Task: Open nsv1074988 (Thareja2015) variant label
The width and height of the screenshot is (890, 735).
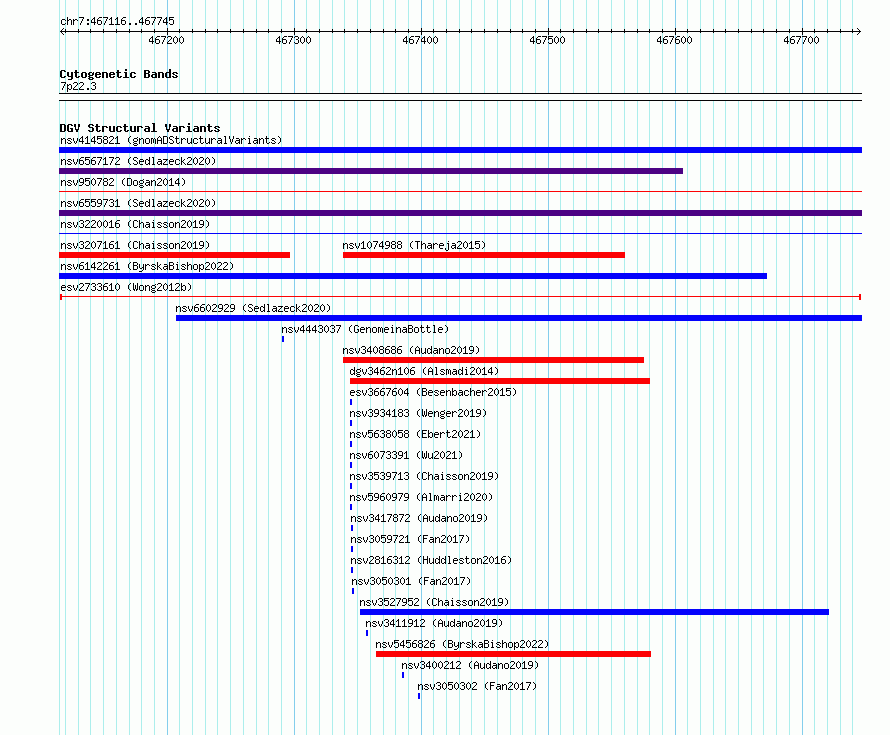Action: [x=414, y=245]
